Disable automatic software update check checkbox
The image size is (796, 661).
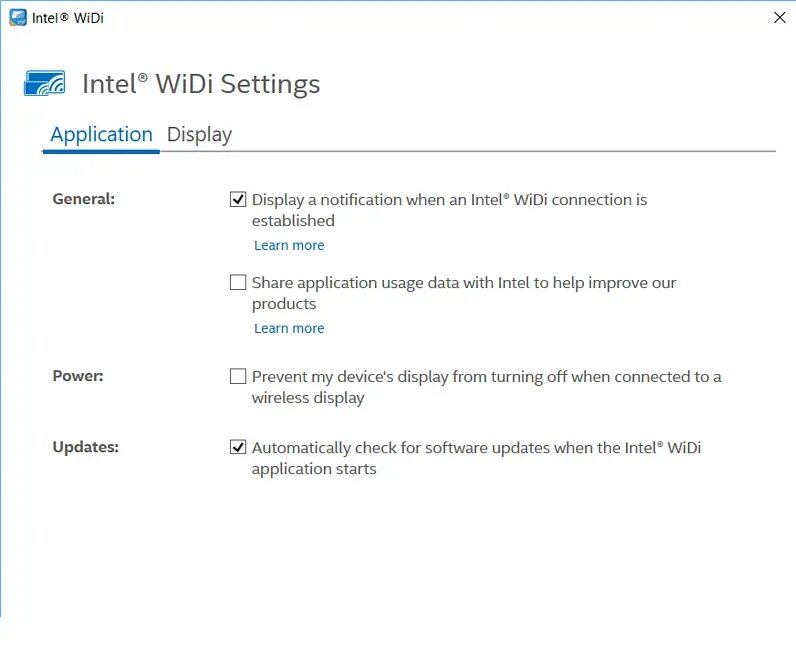[238, 447]
